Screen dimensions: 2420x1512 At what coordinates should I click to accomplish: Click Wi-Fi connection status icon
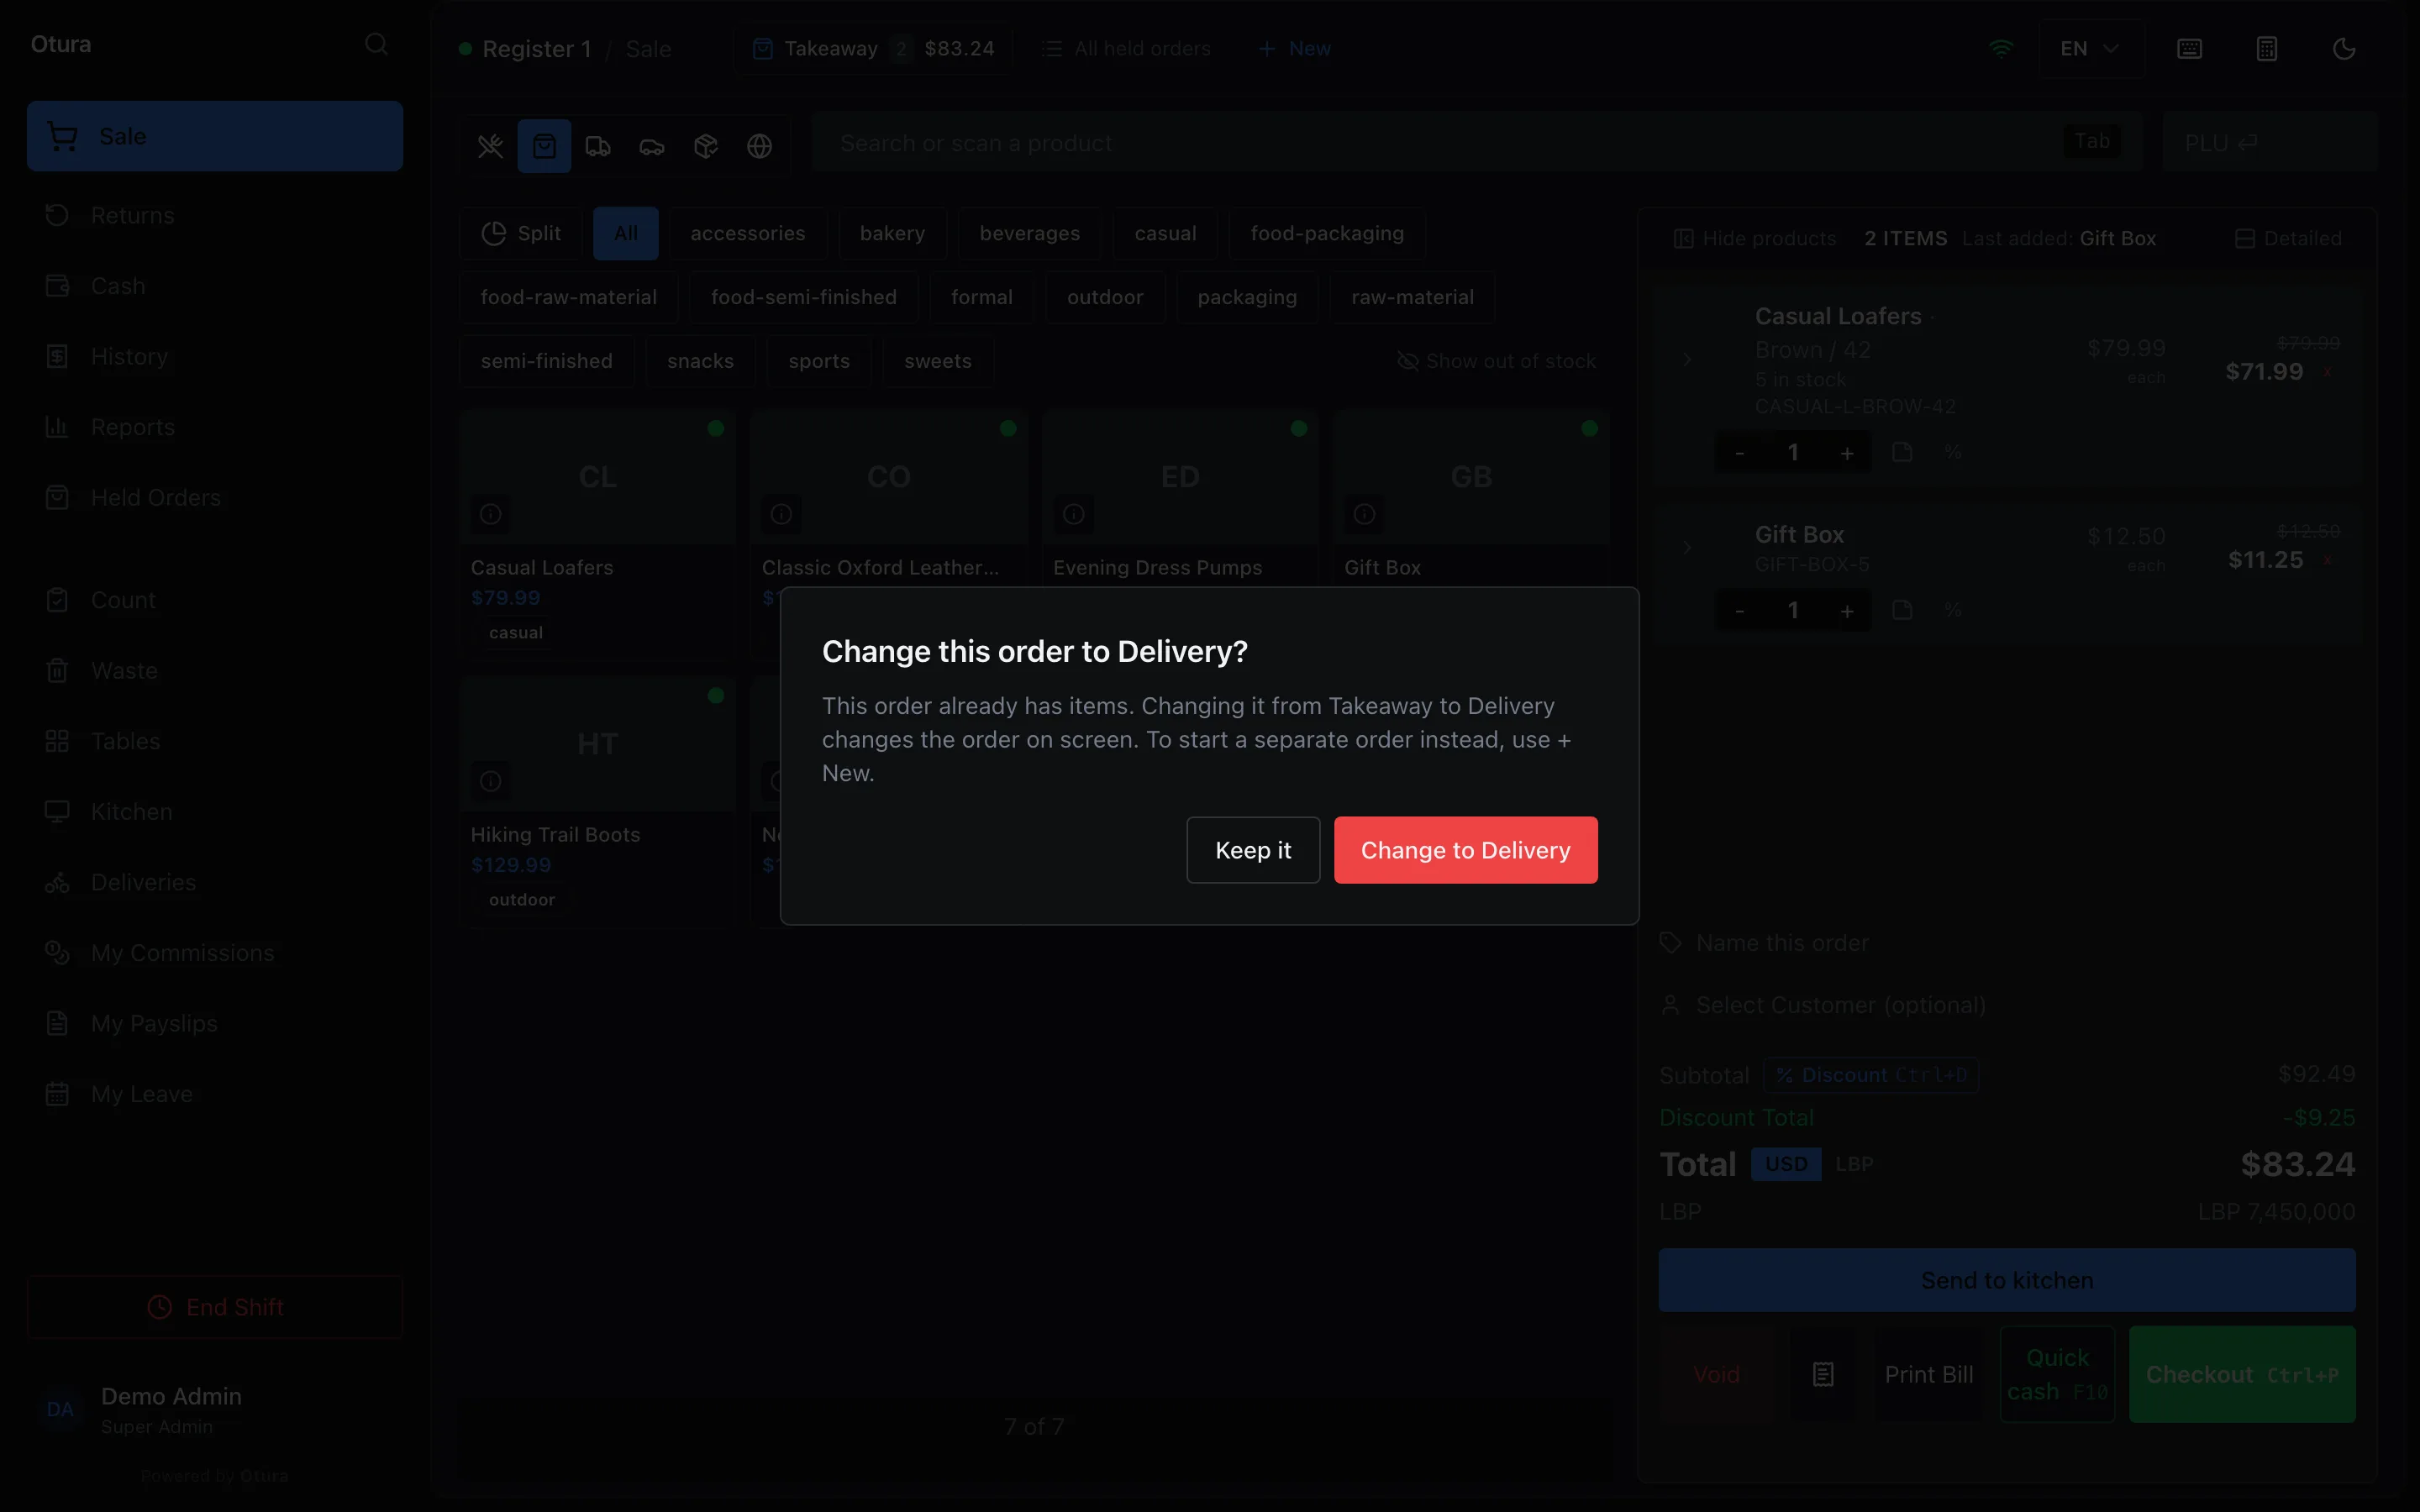tap(2001, 49)
